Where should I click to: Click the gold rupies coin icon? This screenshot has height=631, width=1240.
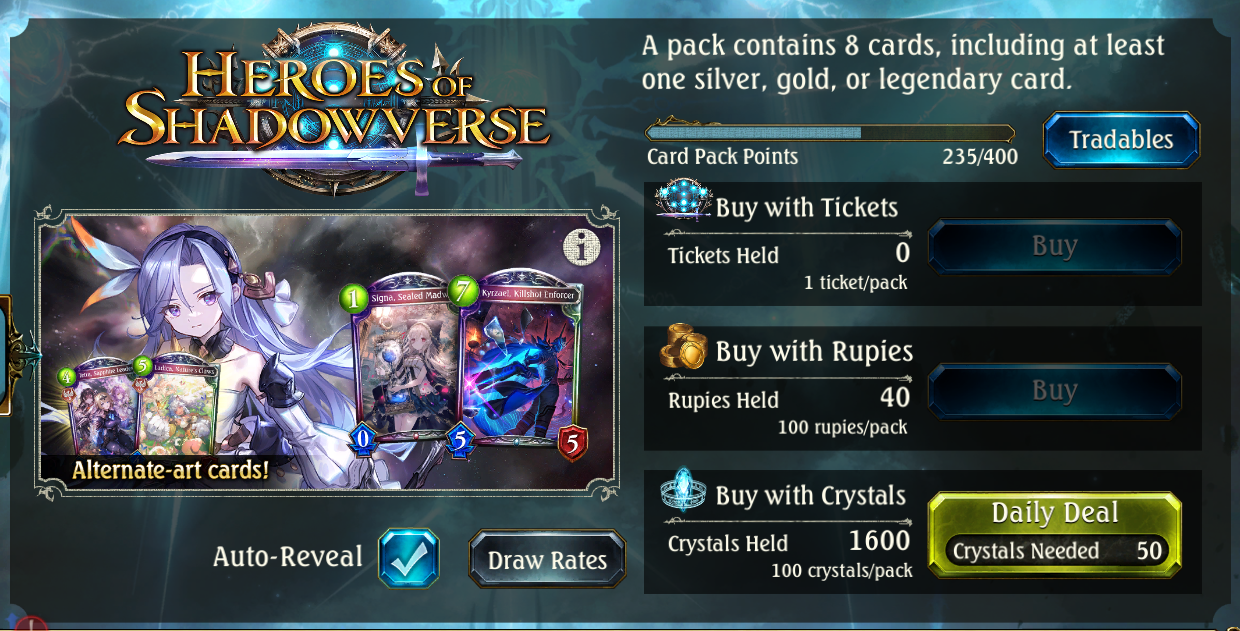pyautogui.click(x=685, y=347)
